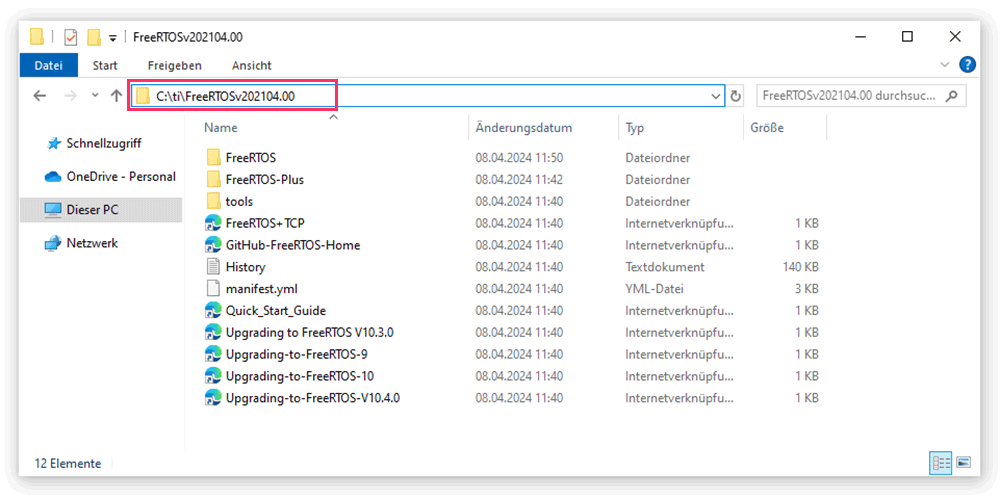Sort by the Name column header
This screenshot has width=1000, height=500.
[221, 128]
